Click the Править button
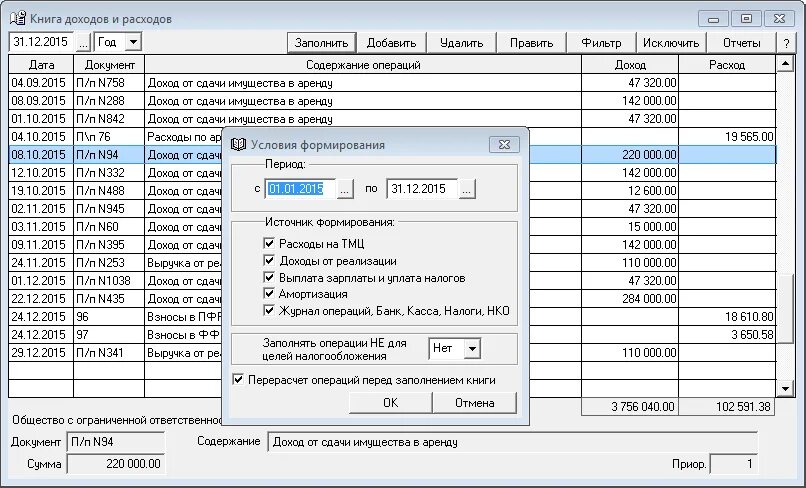Screen dimensions: 806x488 (x=531, y=43)
